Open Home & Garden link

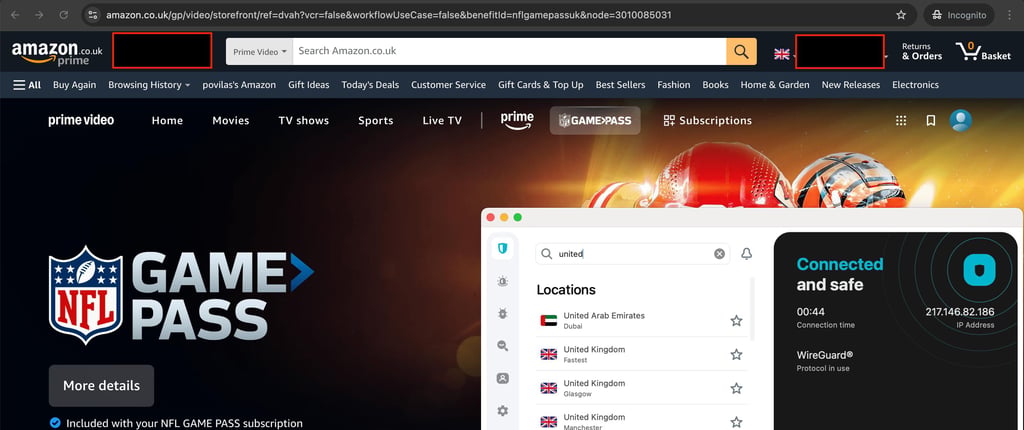[775, 85]
